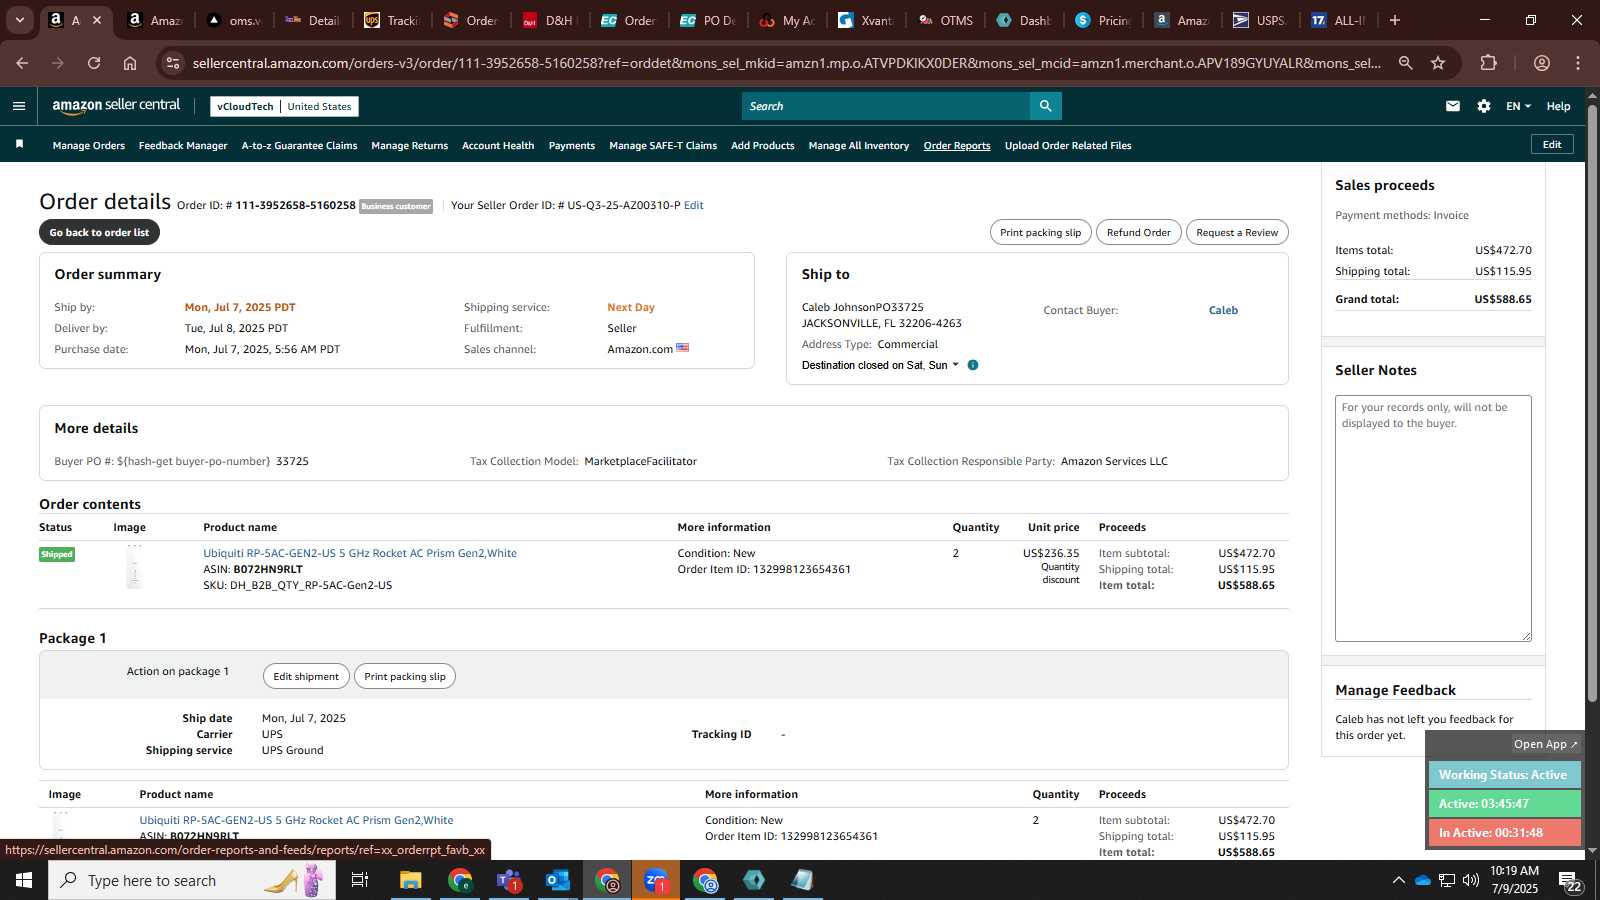Click Request a Review button
The width and height of the screenshot is (1600, 900).
pos(1237,232)
